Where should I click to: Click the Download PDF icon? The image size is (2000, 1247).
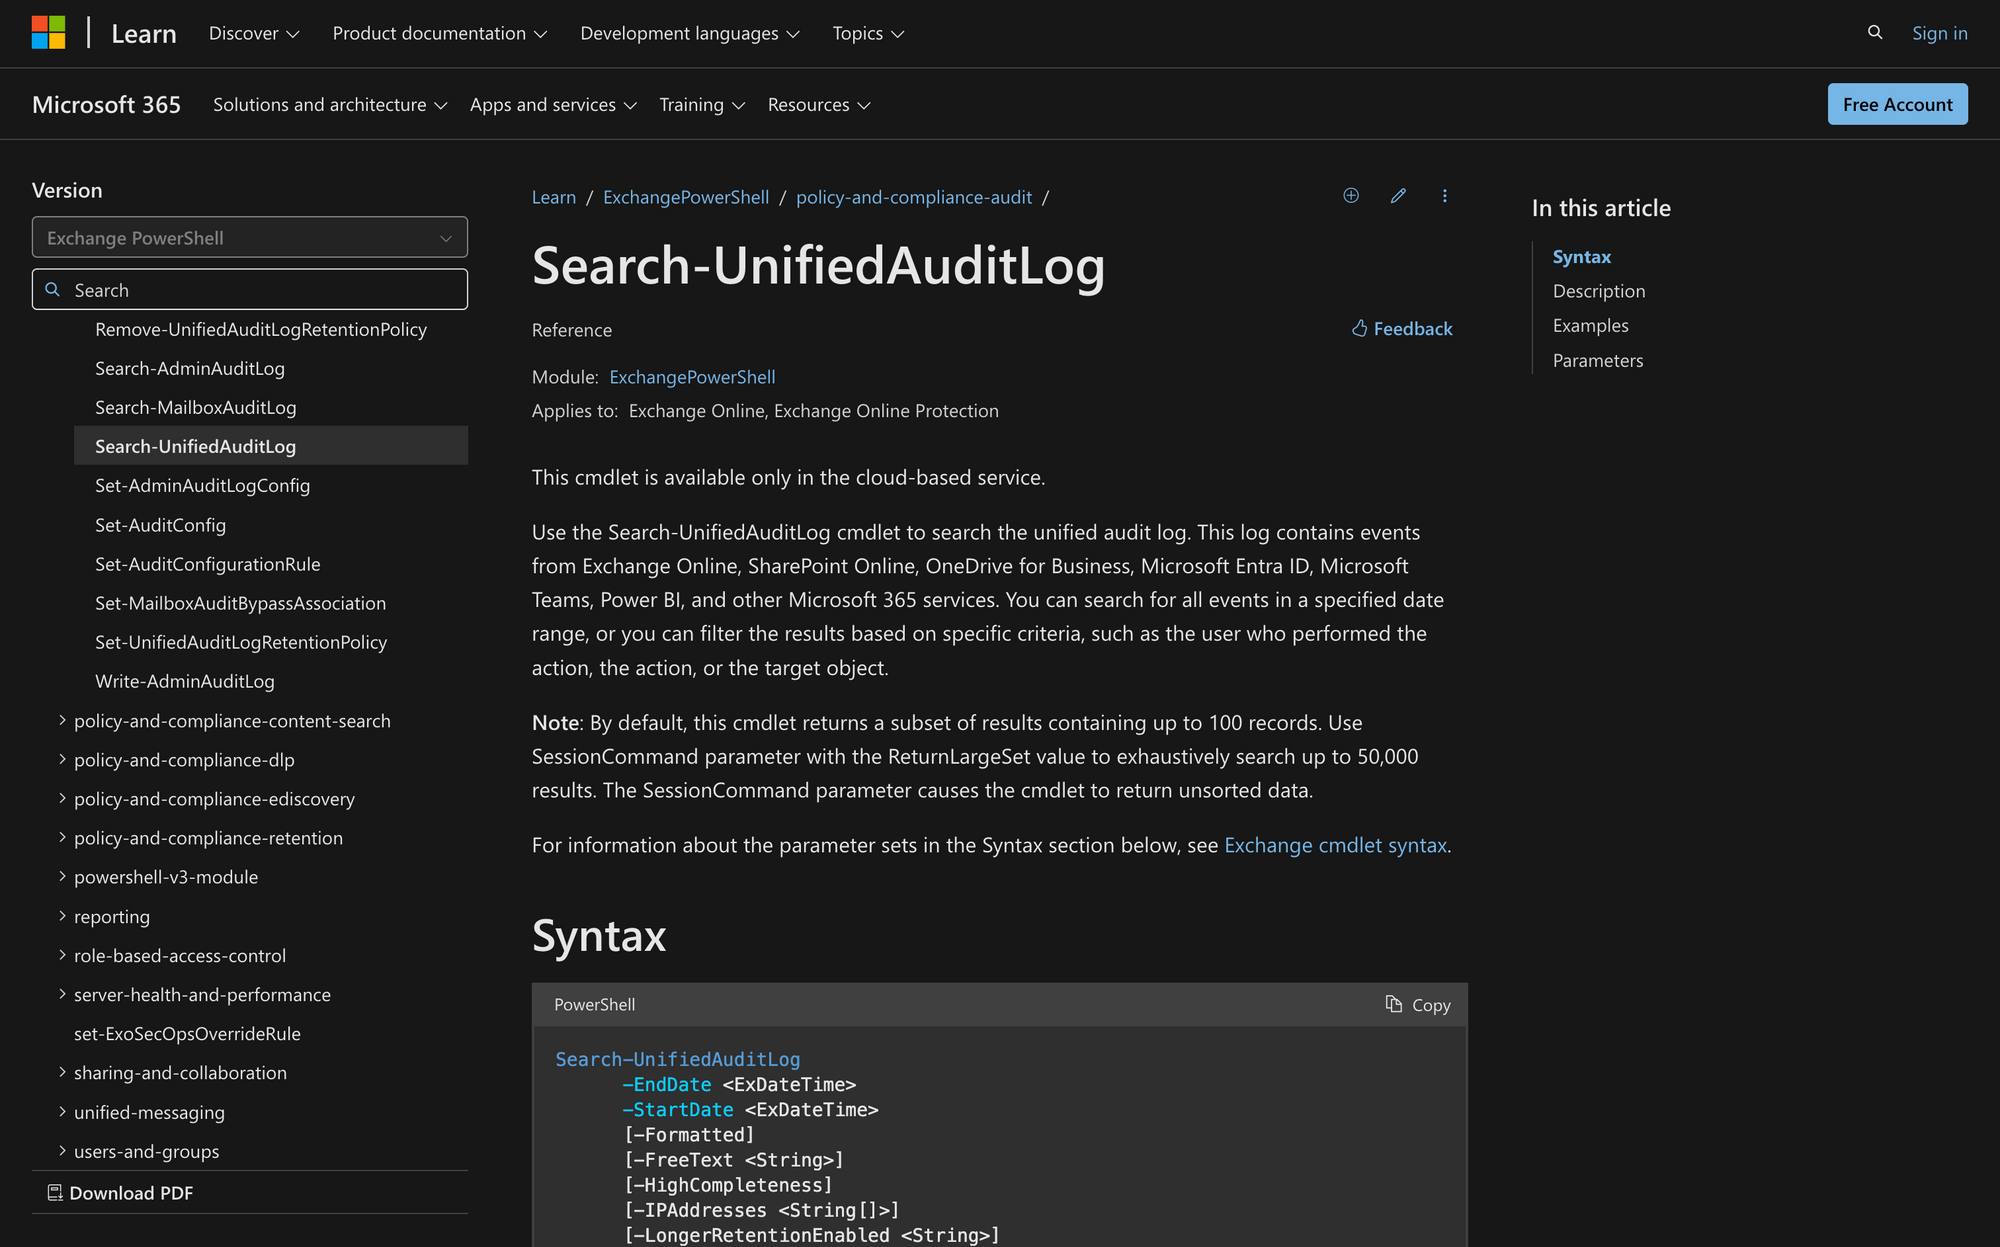55,1192
